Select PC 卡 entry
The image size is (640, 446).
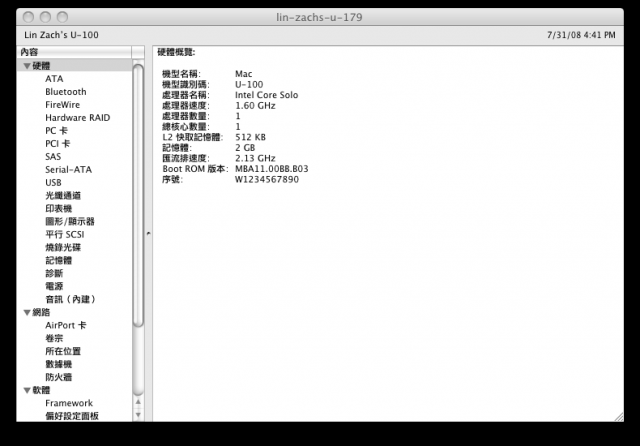(x=56, y=131)
